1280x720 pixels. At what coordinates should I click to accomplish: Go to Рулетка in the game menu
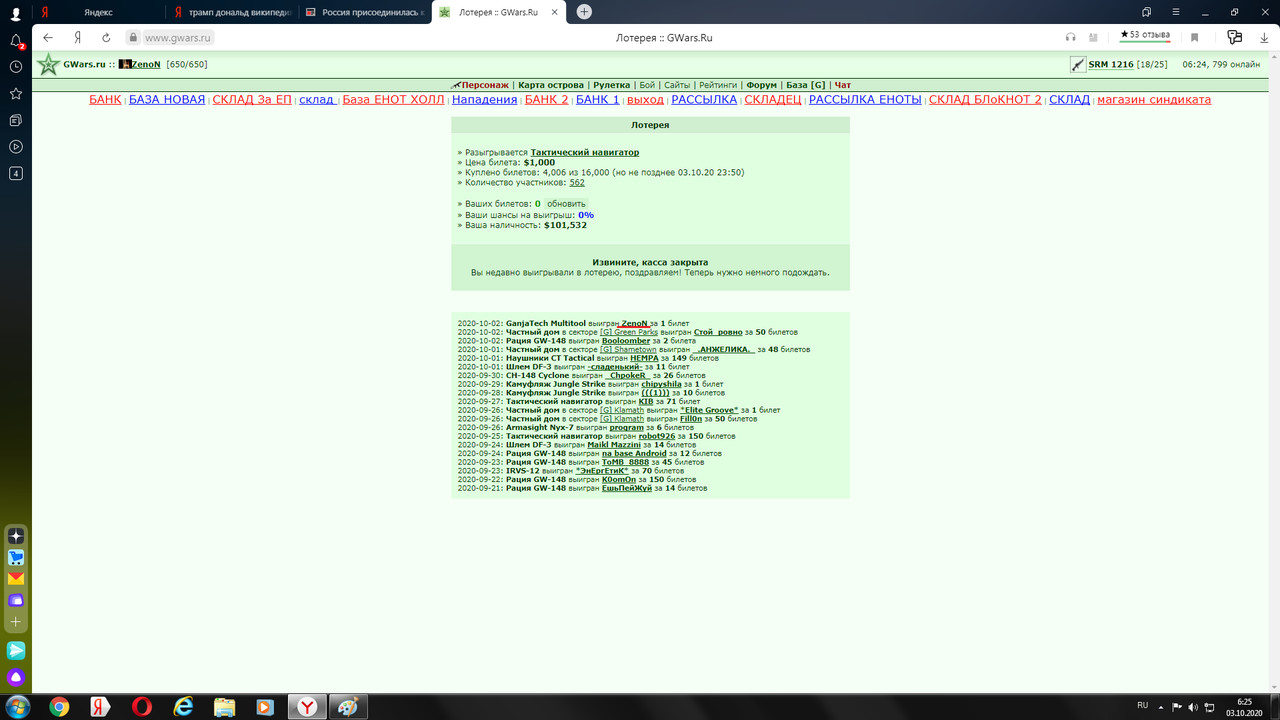tap(612, 85)
